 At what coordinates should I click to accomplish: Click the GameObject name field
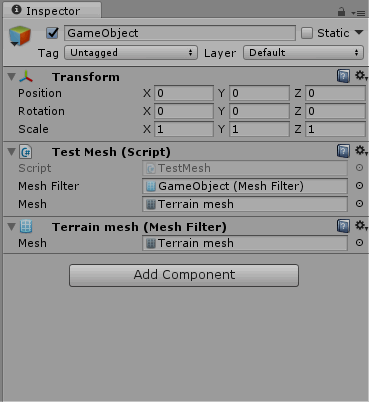(180, 33)
